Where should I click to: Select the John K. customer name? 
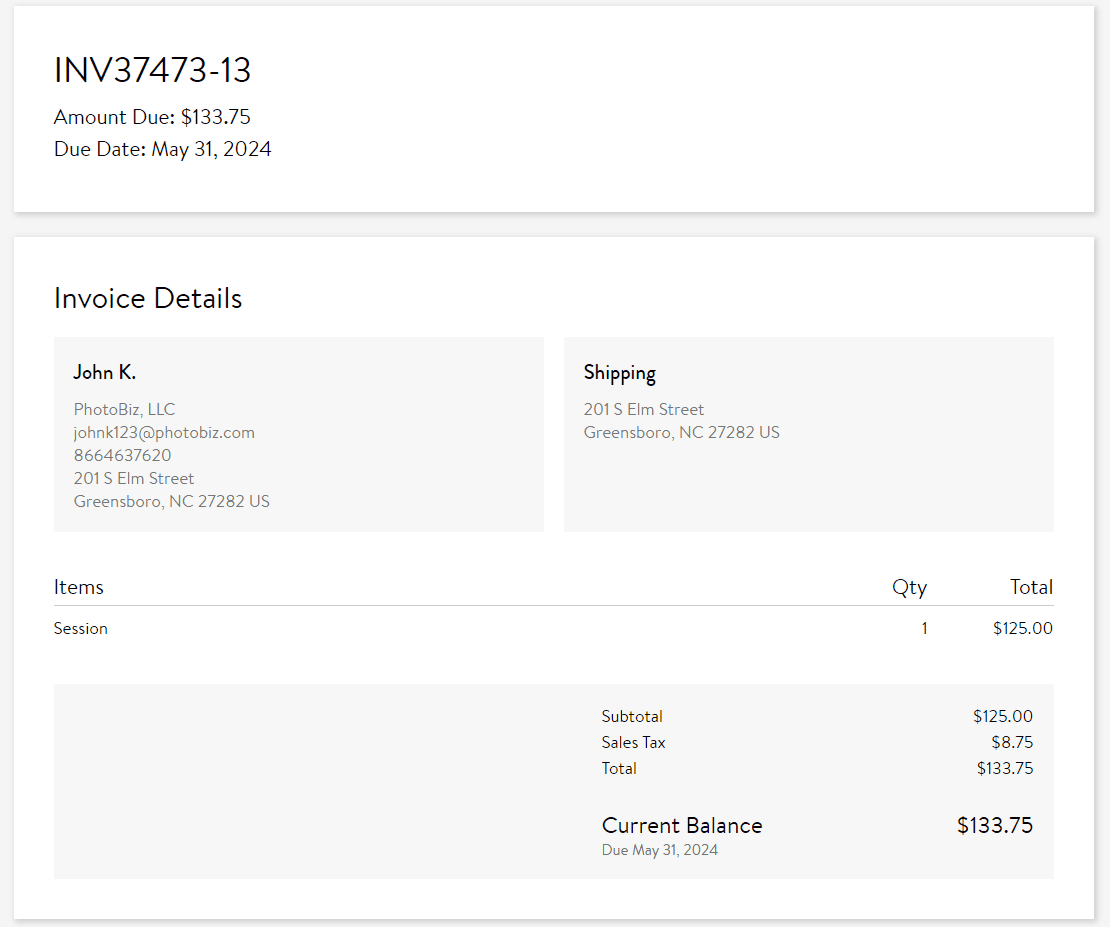pyautogui.click(x=104, y=372)
